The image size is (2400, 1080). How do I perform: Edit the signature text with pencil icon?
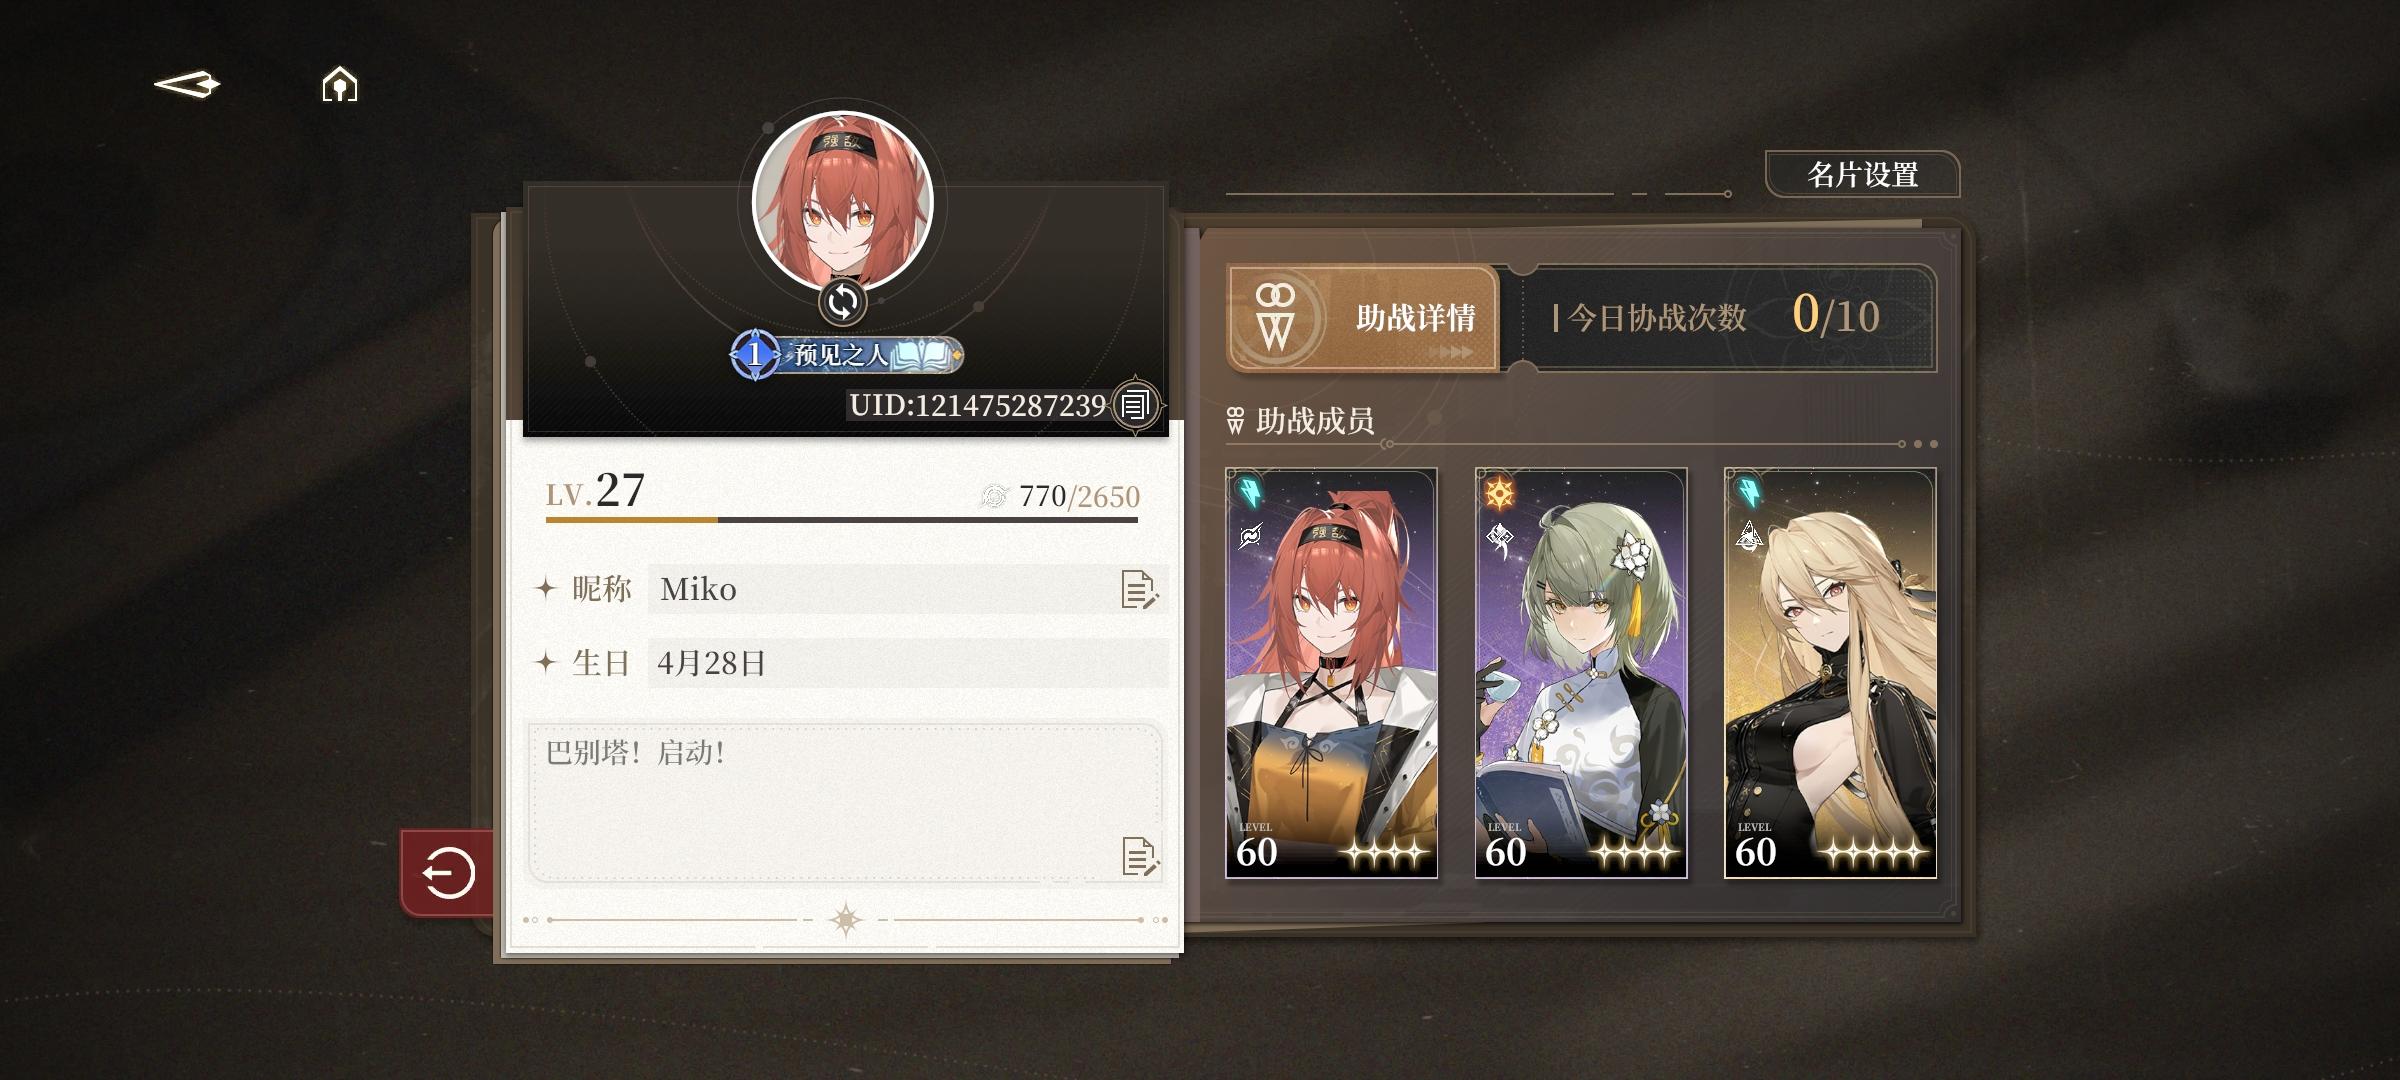[1140, 857]
